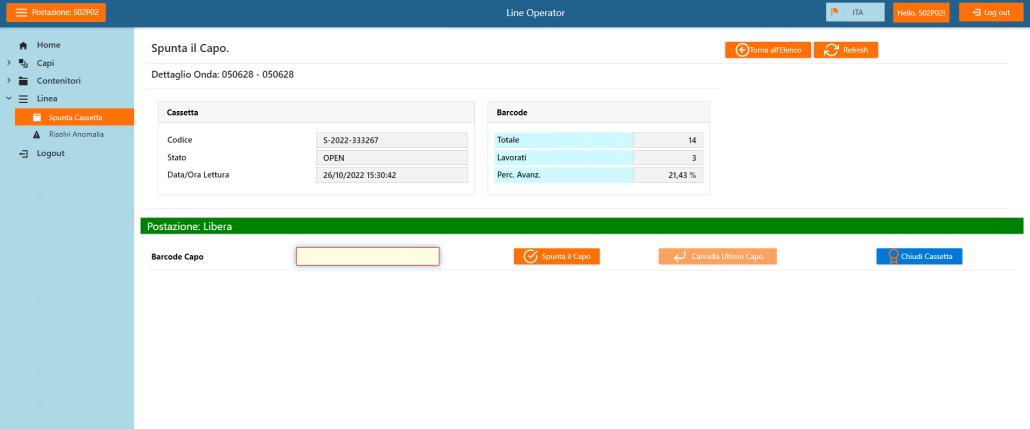Screen dimensions: 1030x429
Task: Click the Perc. Avanz. value 21,43 %
Action: [668, 175]
